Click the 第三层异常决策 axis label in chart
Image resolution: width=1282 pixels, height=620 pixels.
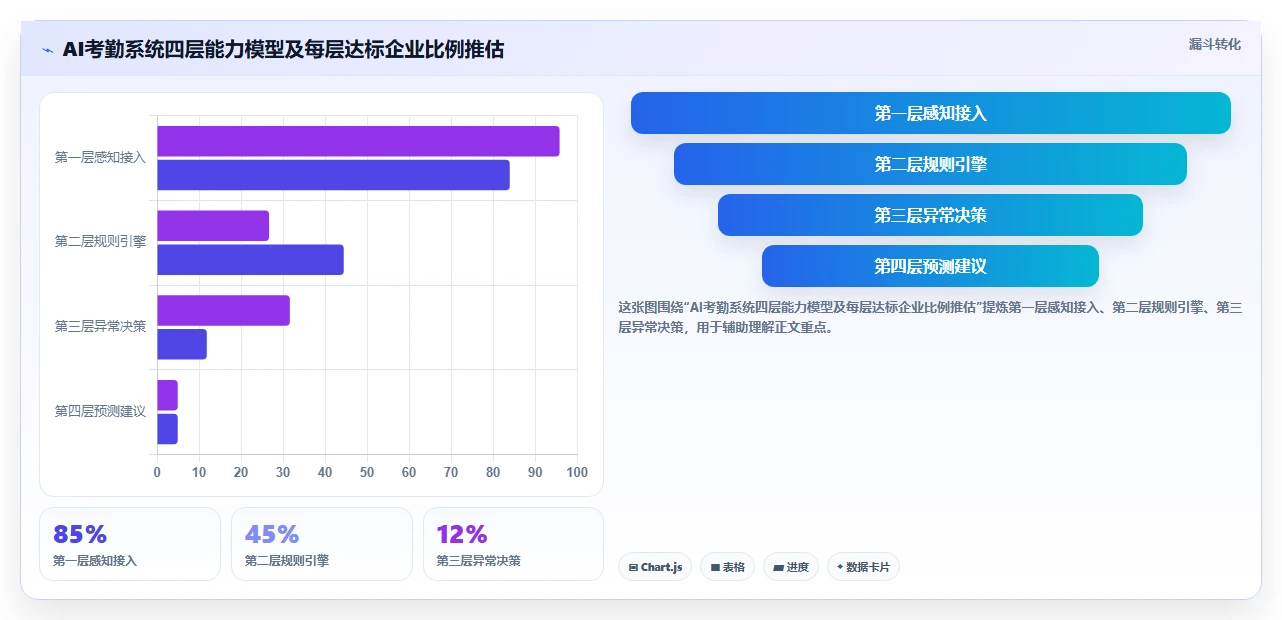(x=100, y=326)
